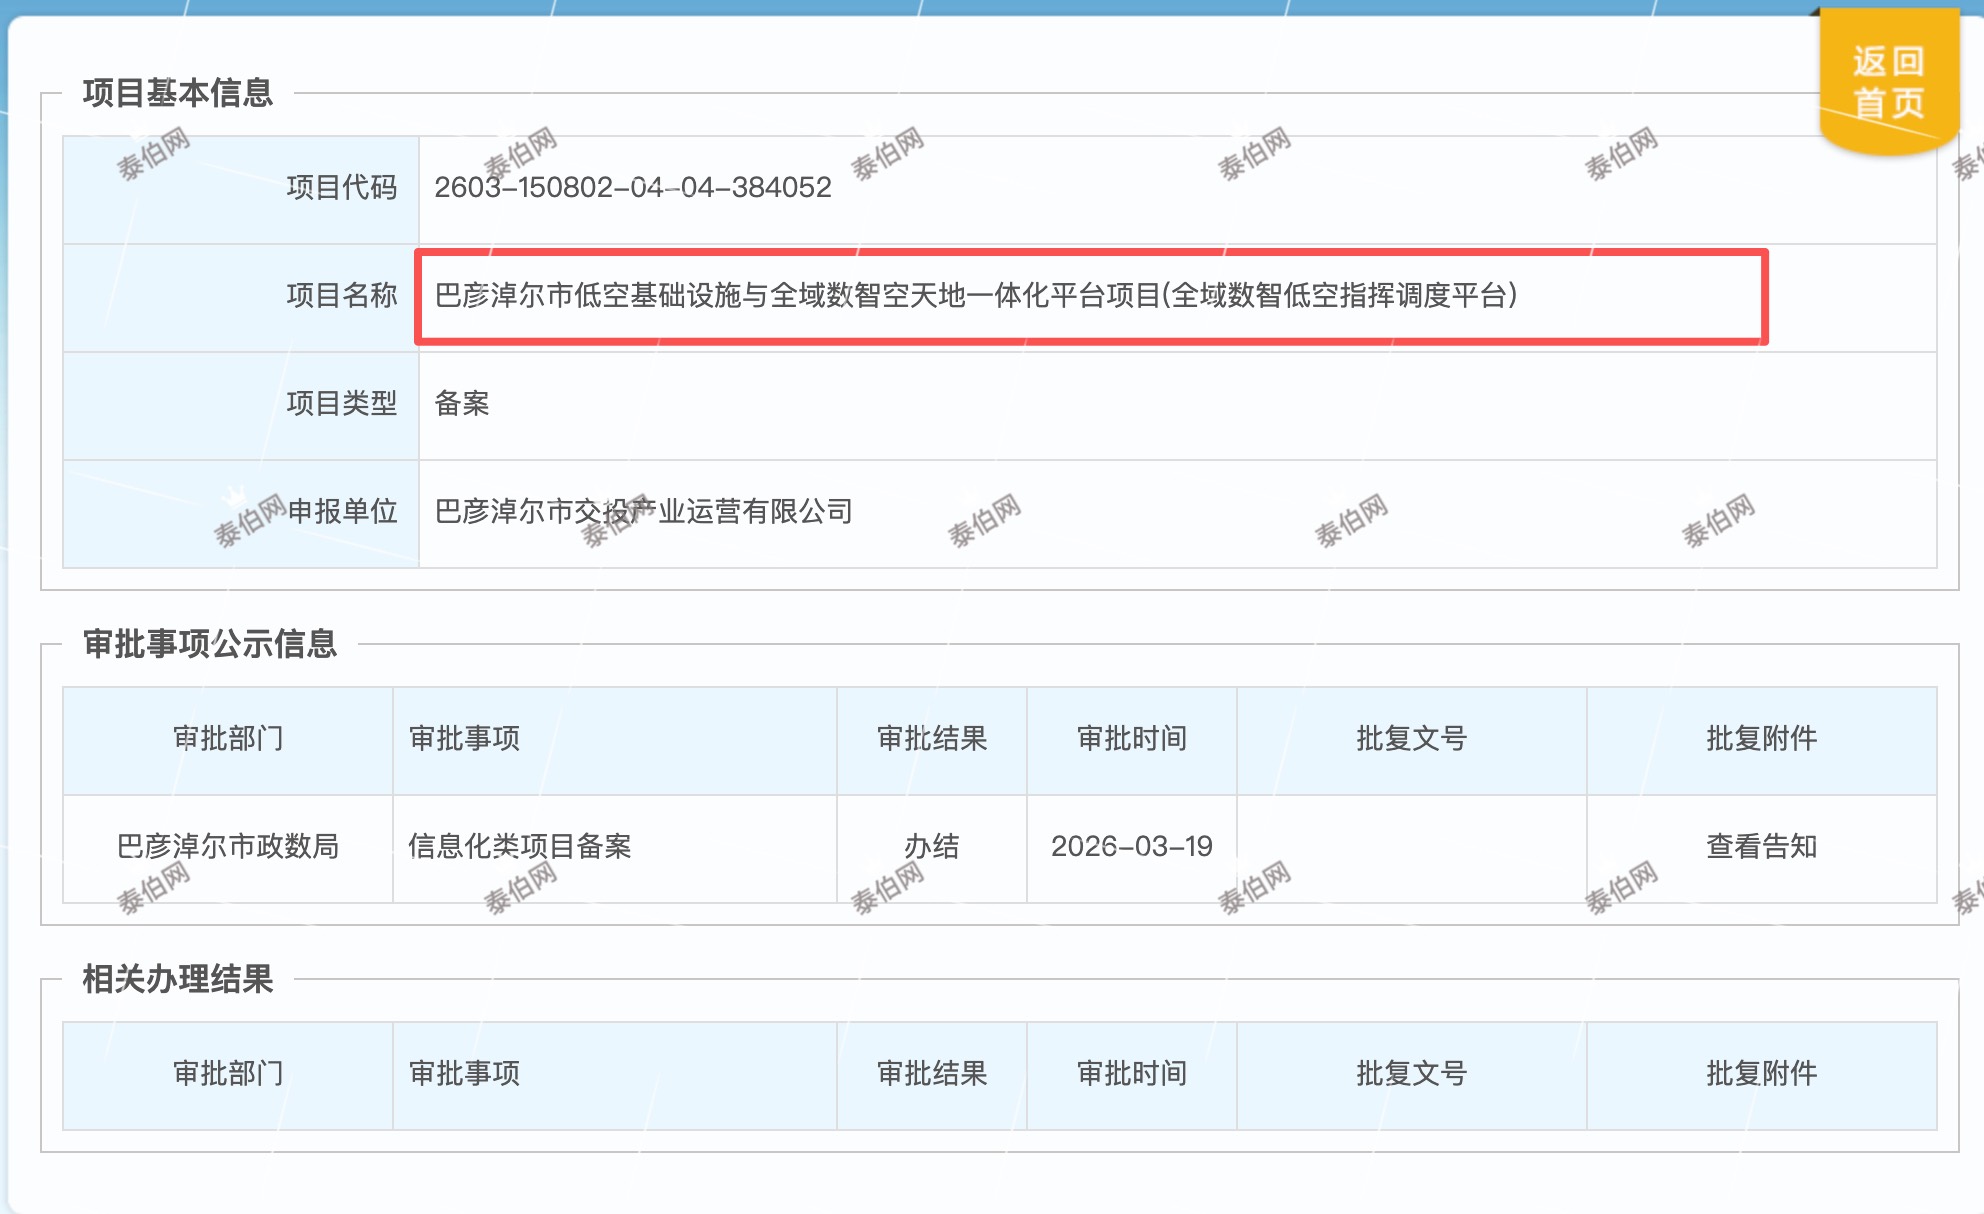Click the approval date 2026-03-19
Image resolution: width=1984 pixels, height=1214 pixels.
[1131, 847]
